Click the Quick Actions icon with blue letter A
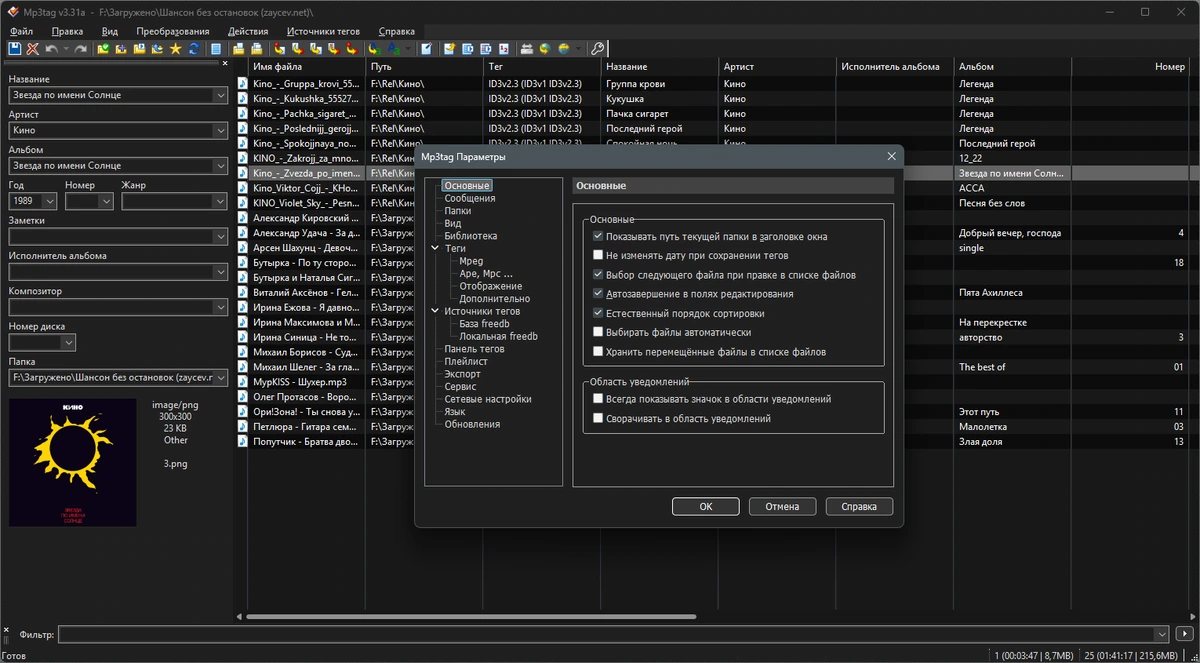 coord(394,48)
